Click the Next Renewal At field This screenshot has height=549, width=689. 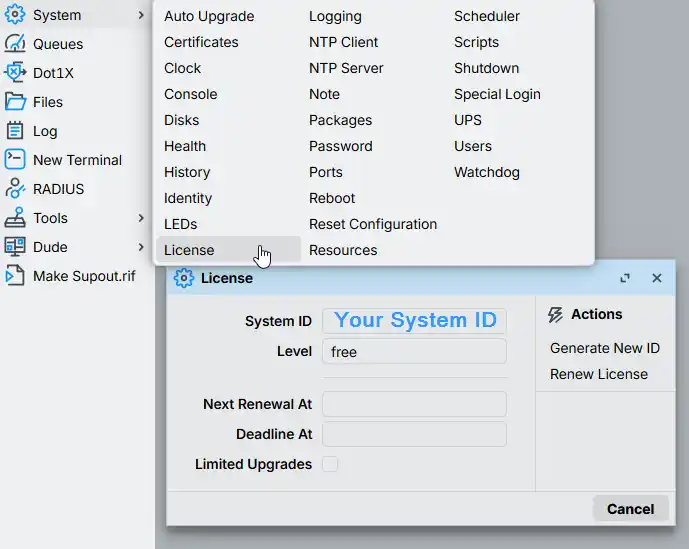point(414,404)
